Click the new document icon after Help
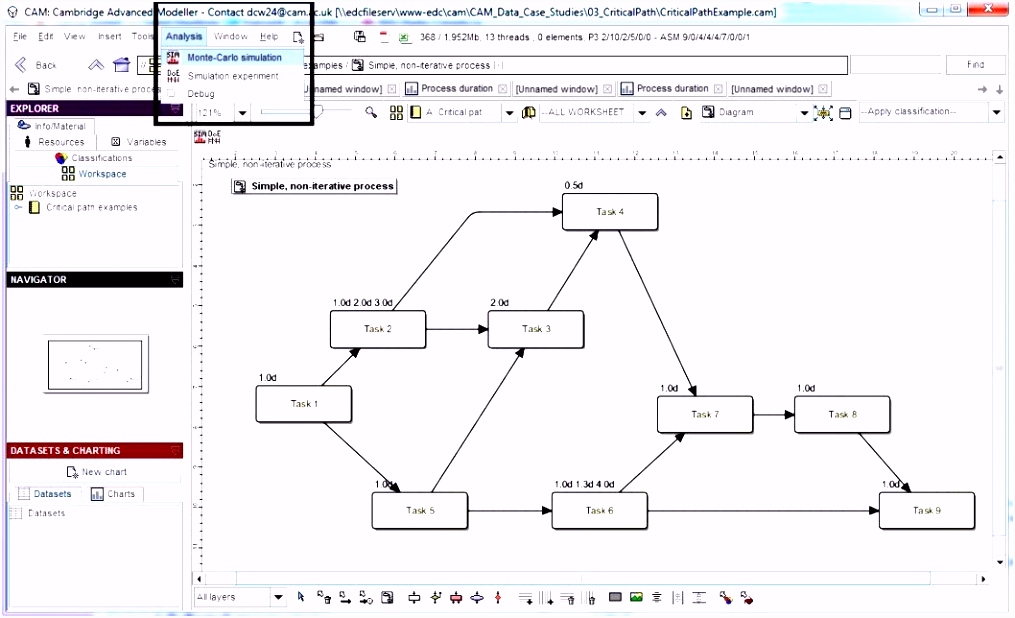This screenshot has height=618, width=1015. (x=298, y=38)
